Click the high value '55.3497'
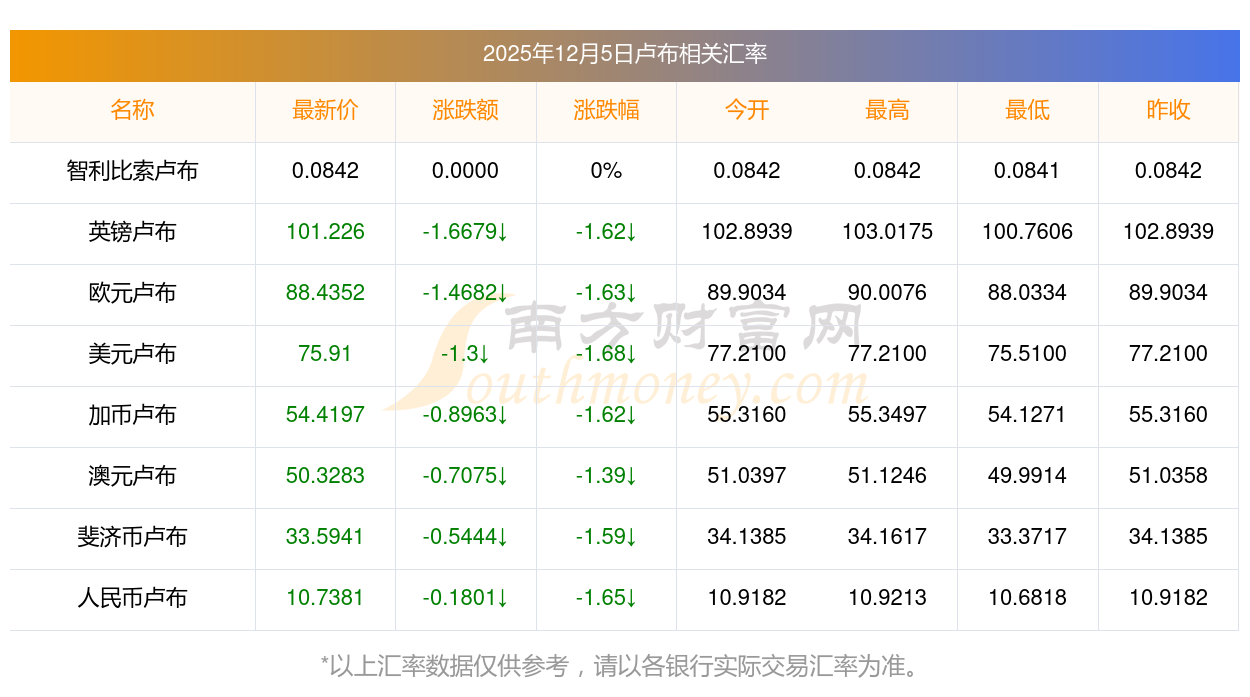Screen dimensions: 1250x697 point(887,415)
